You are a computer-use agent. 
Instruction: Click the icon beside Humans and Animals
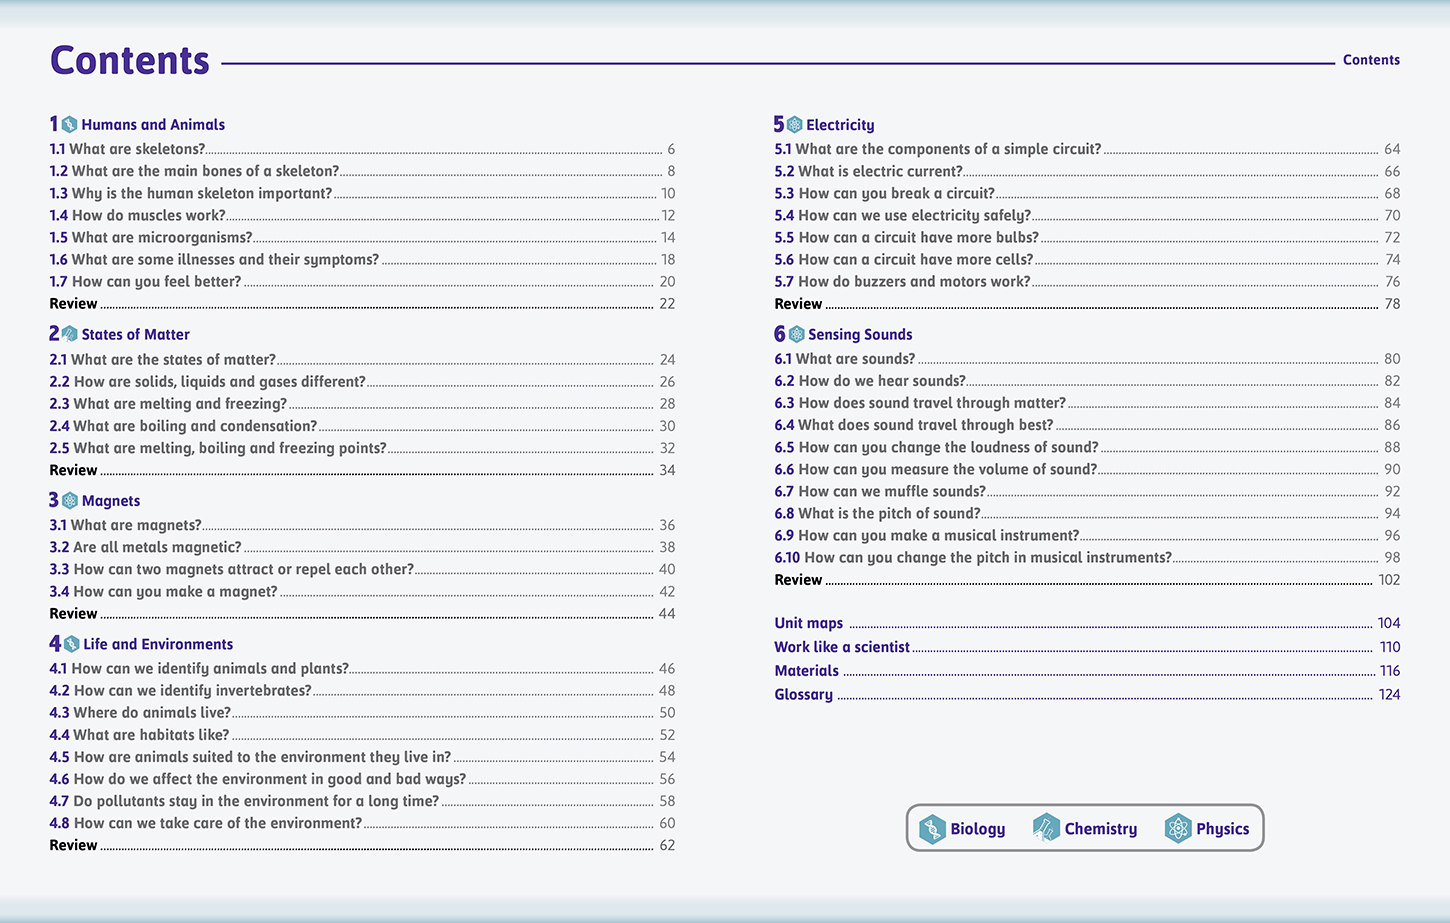click(x=69, y=124)
